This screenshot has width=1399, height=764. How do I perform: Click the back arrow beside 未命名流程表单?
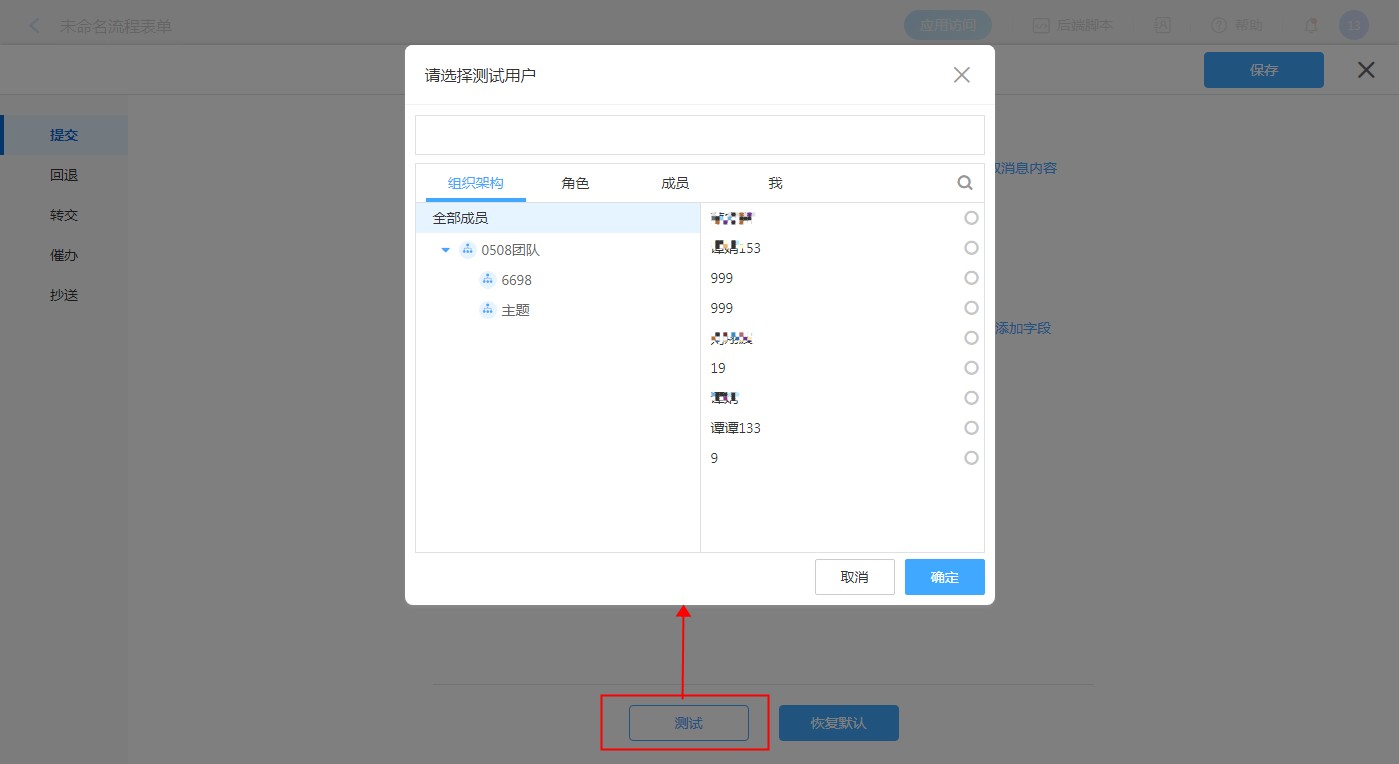[x=35, y=26]
